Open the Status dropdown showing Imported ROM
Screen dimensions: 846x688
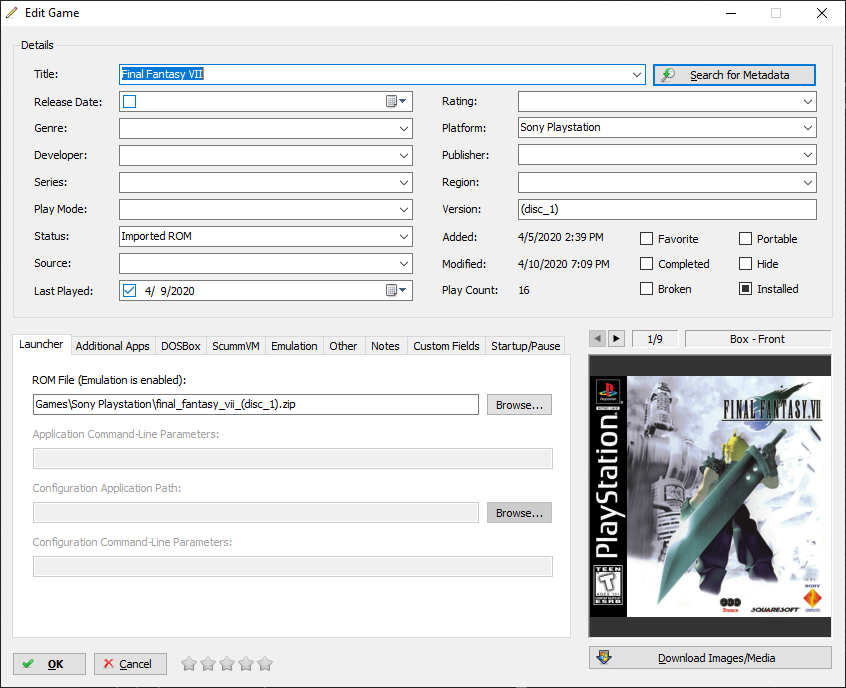(x=404, y=236)
